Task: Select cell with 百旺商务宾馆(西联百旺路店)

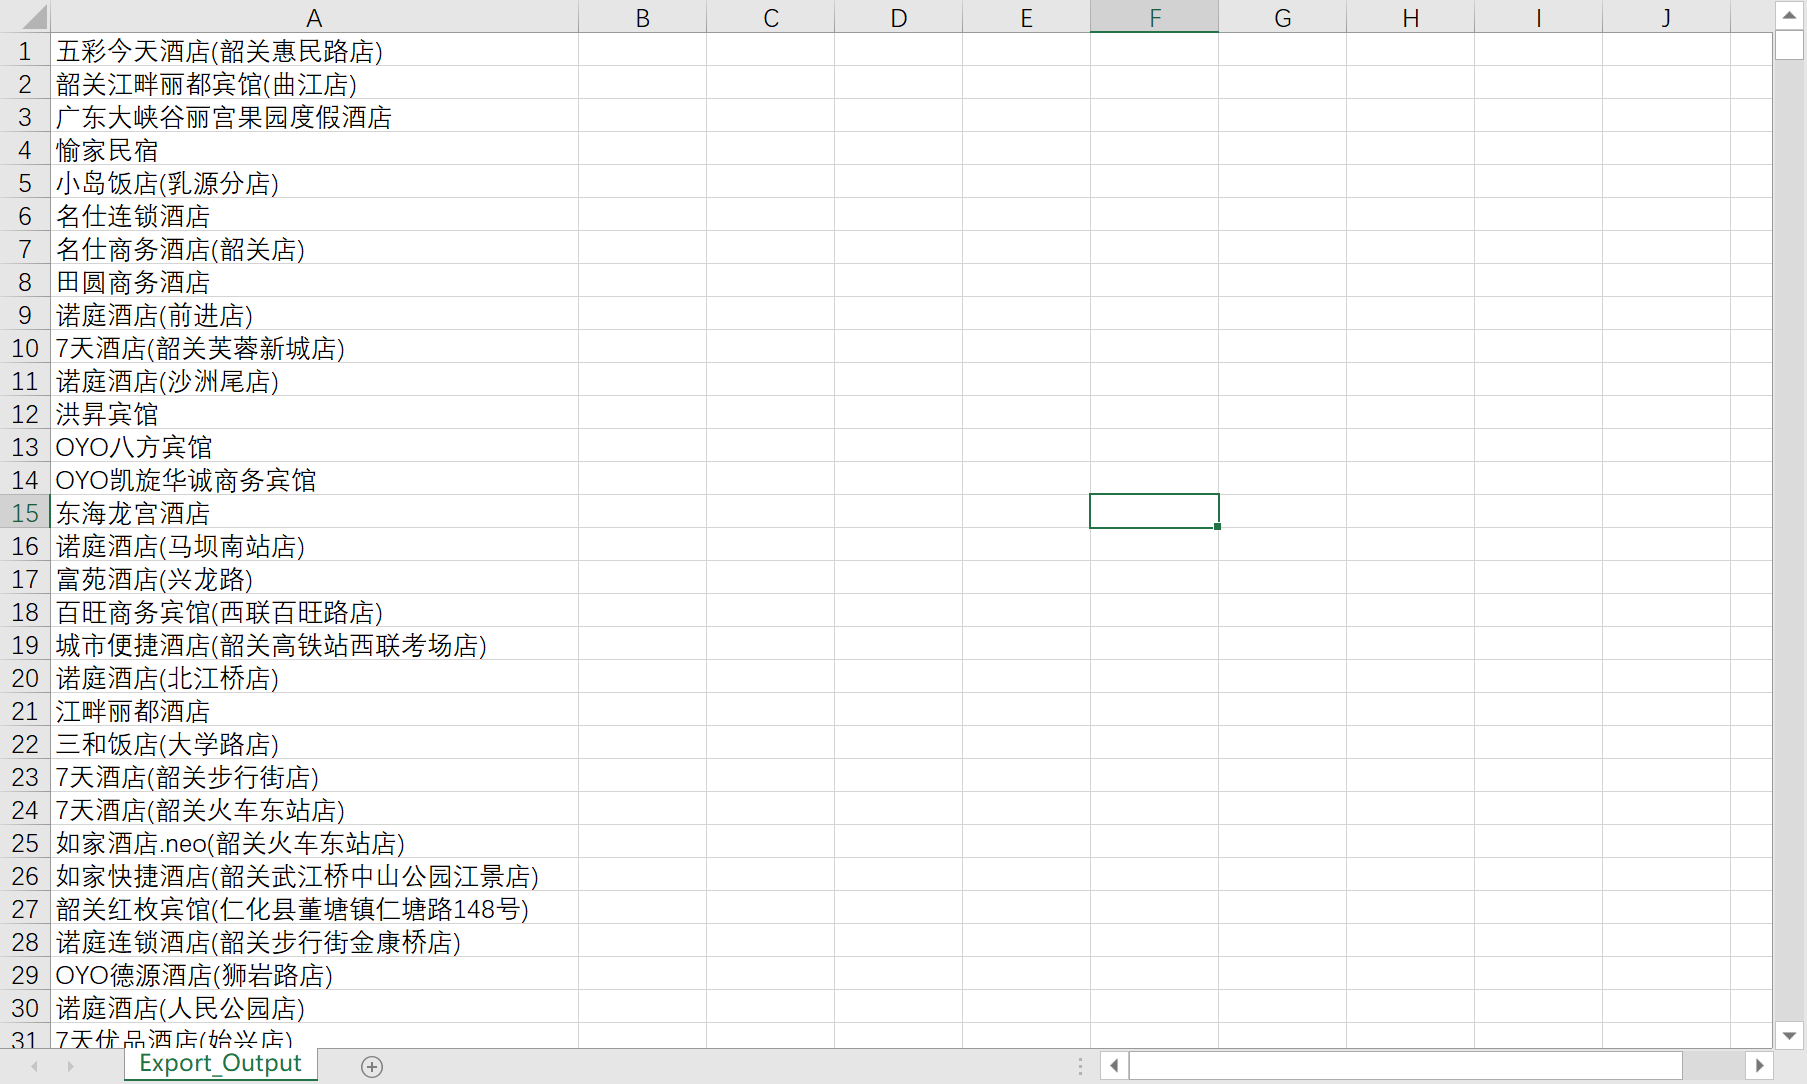Action: (x=314, y=612)
